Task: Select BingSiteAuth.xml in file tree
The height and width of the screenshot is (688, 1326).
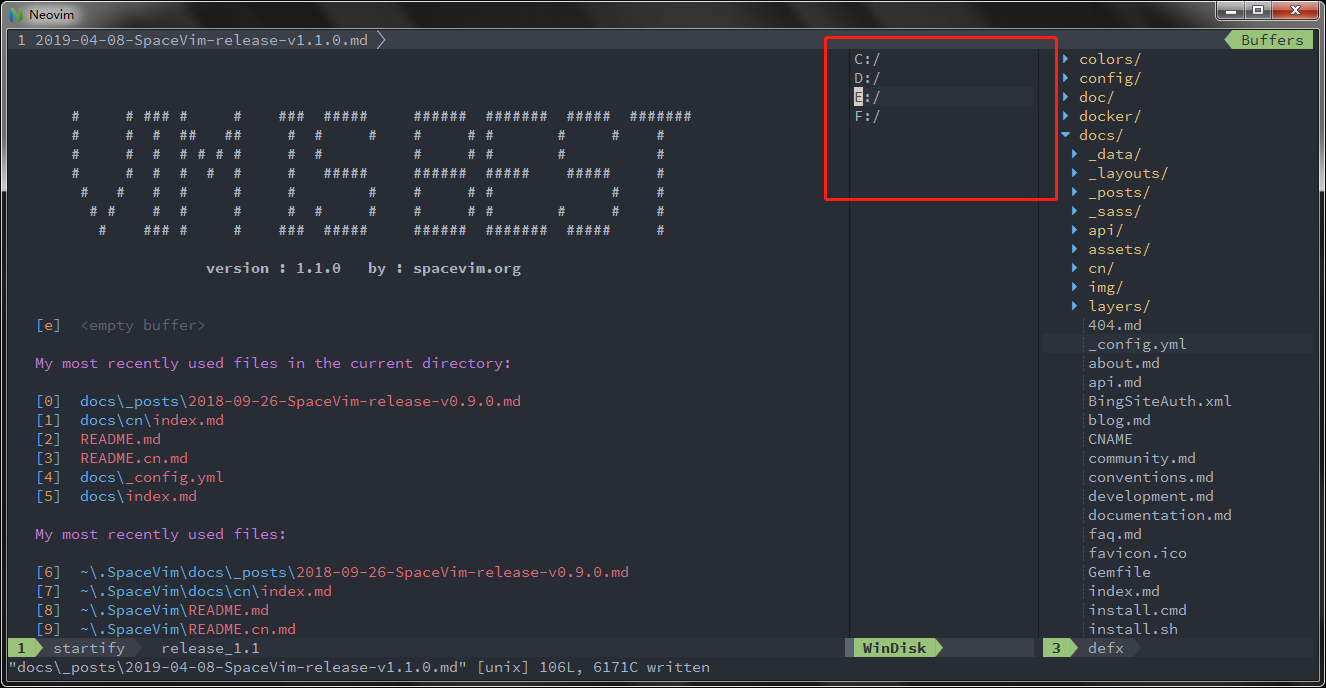Action: click(1160, 401)
